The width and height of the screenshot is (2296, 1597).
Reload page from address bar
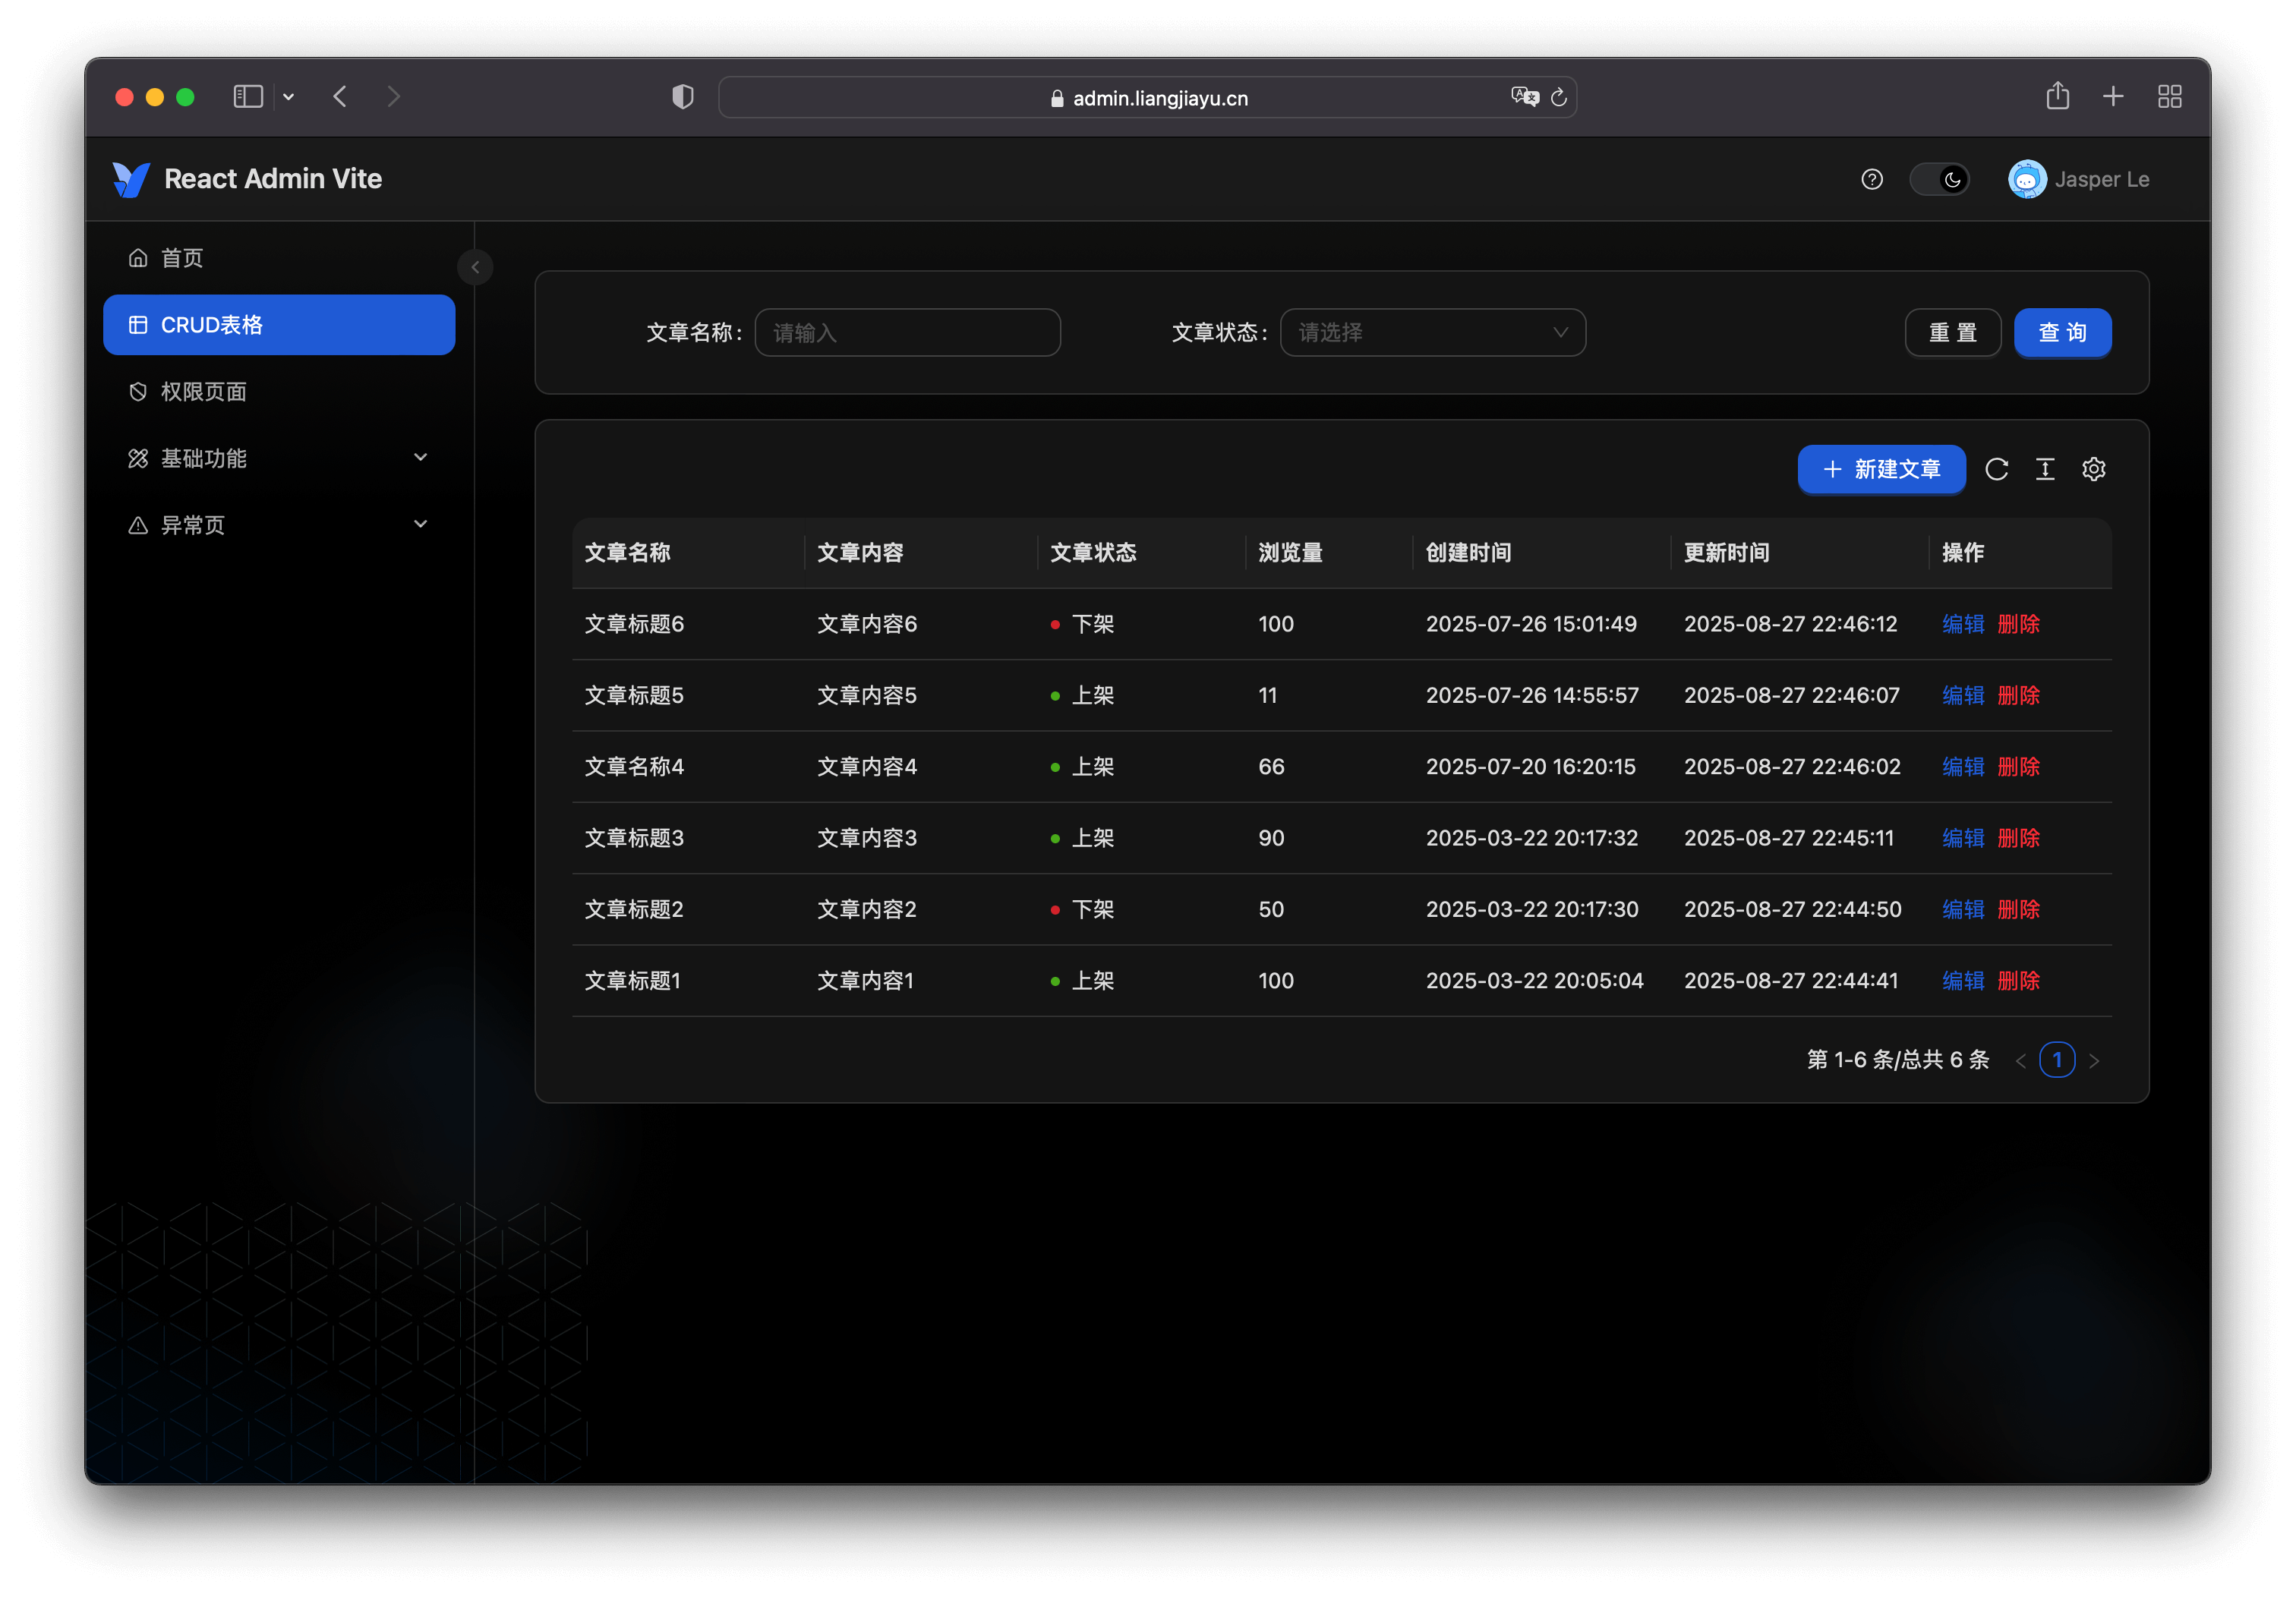(x=1558, y=97)
